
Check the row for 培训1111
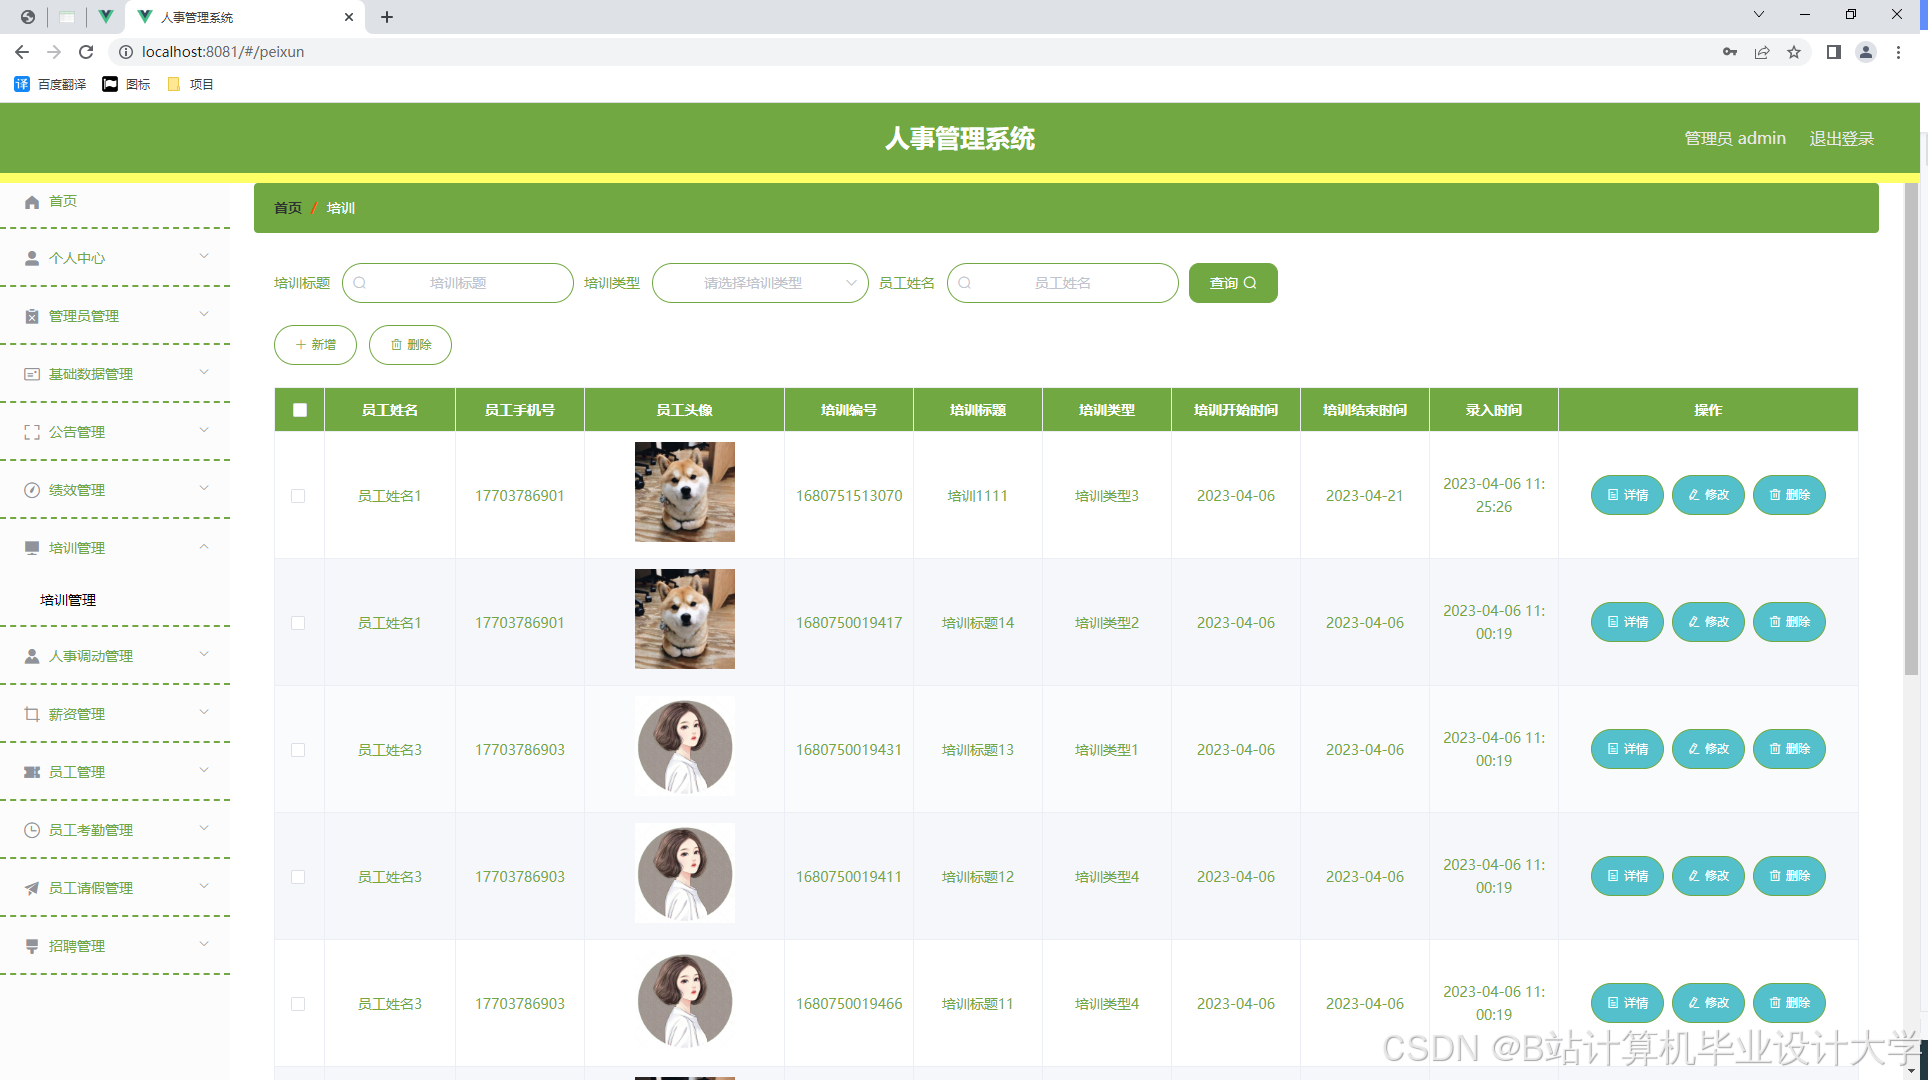298,496
